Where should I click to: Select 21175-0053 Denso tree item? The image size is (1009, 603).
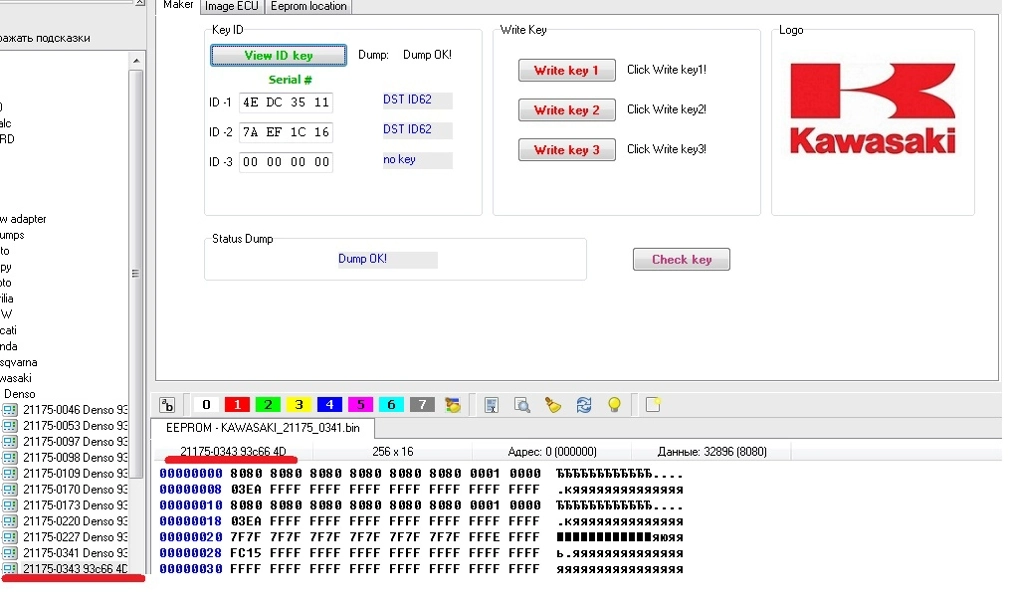coord(75,426)
